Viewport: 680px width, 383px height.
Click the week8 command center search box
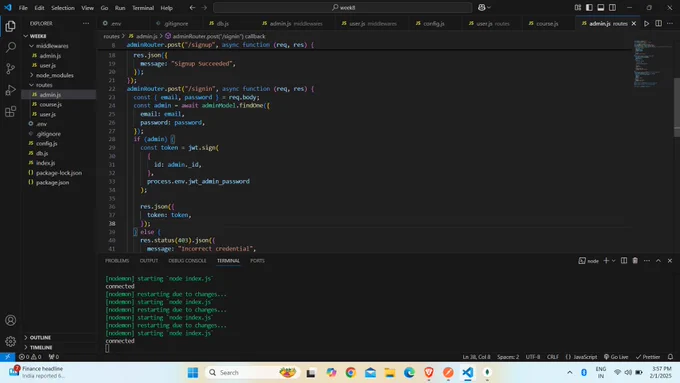point(343,7)
